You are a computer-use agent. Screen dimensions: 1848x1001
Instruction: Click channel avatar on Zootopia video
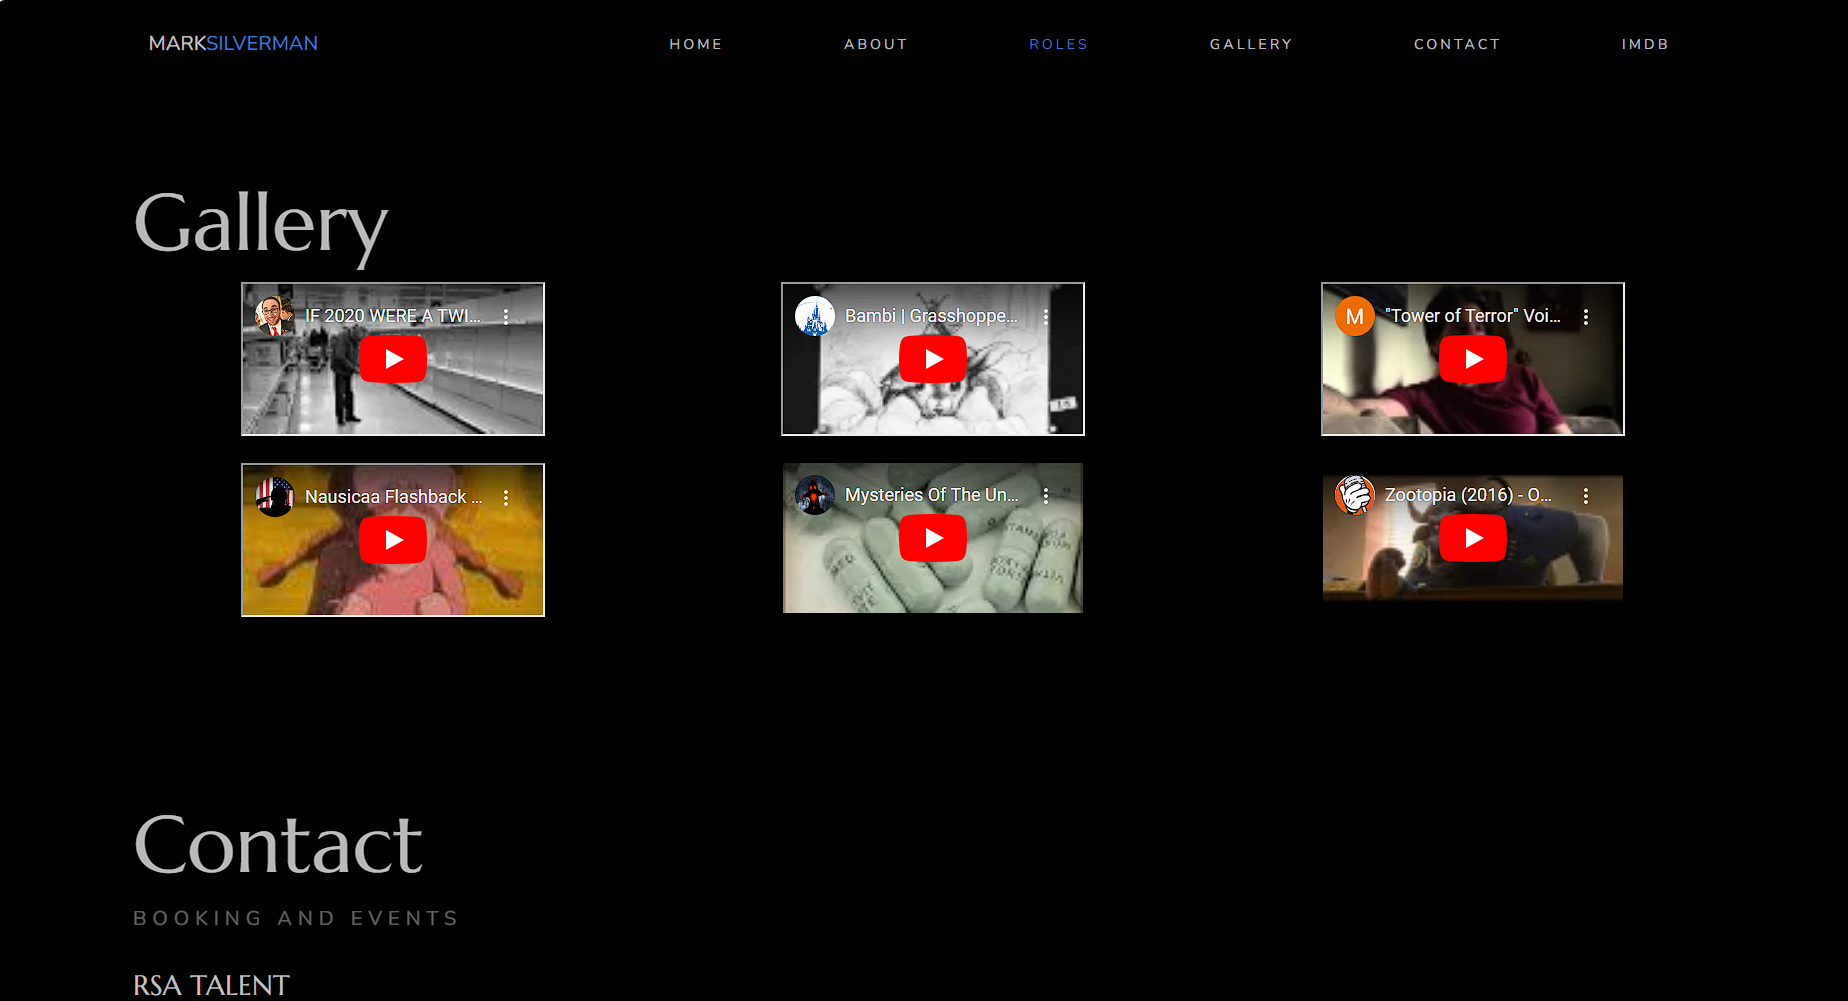1354,495
